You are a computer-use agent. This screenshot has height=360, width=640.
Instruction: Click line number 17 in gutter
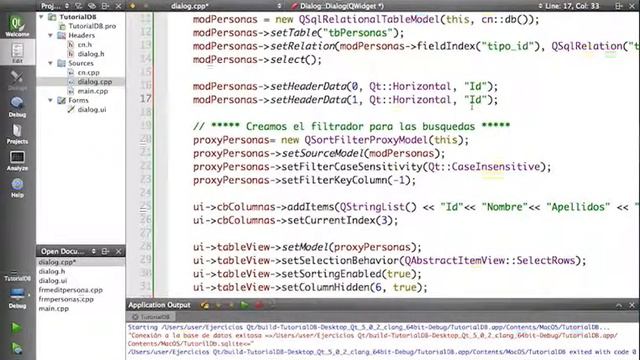pos(146,99)
